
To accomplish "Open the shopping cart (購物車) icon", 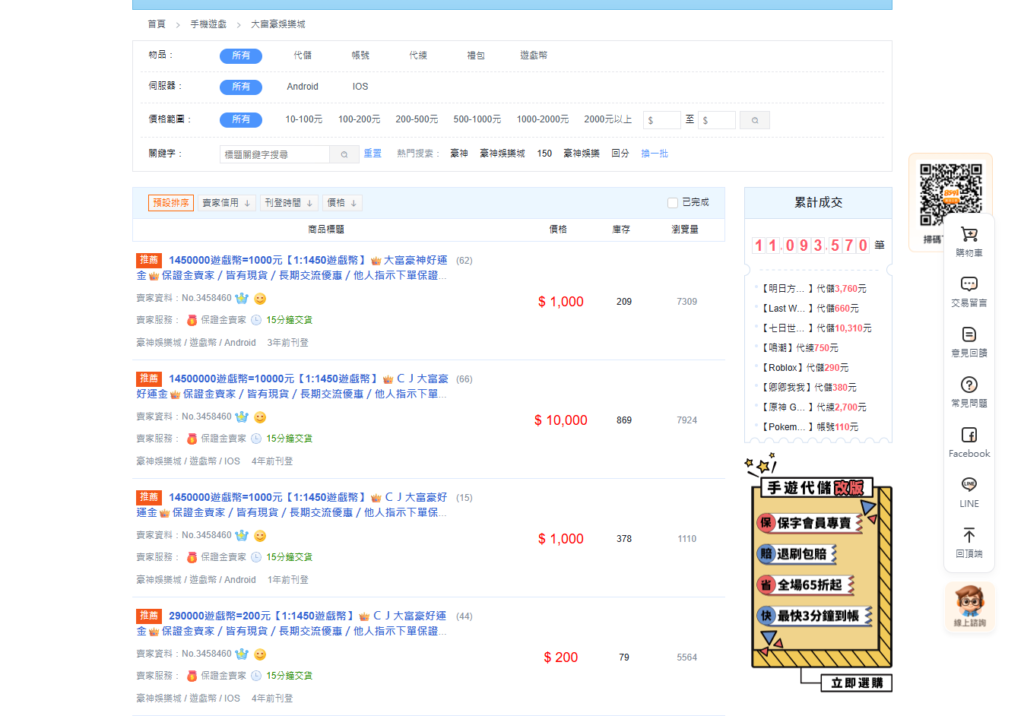I will pyautogui.click(x=968, y=235).
